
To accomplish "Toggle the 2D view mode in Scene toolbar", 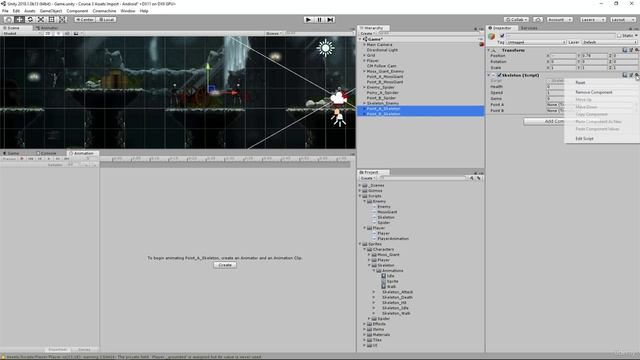I will point(48,33).
